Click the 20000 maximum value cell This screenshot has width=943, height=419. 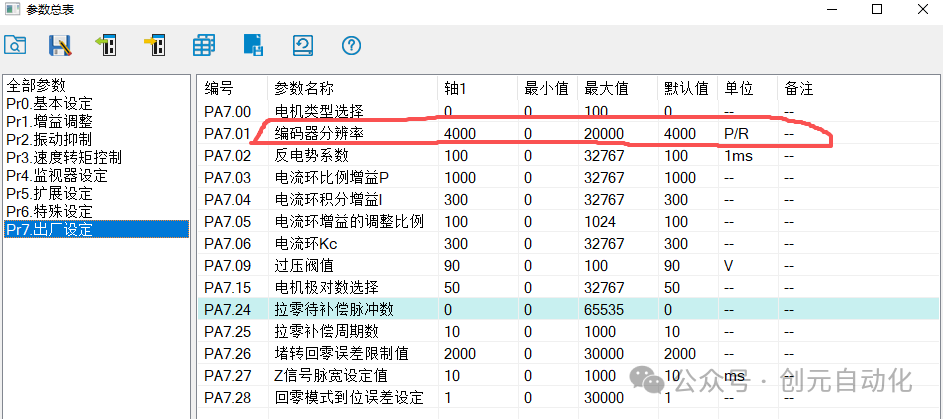pyautogui.click(x=604, y=133)
